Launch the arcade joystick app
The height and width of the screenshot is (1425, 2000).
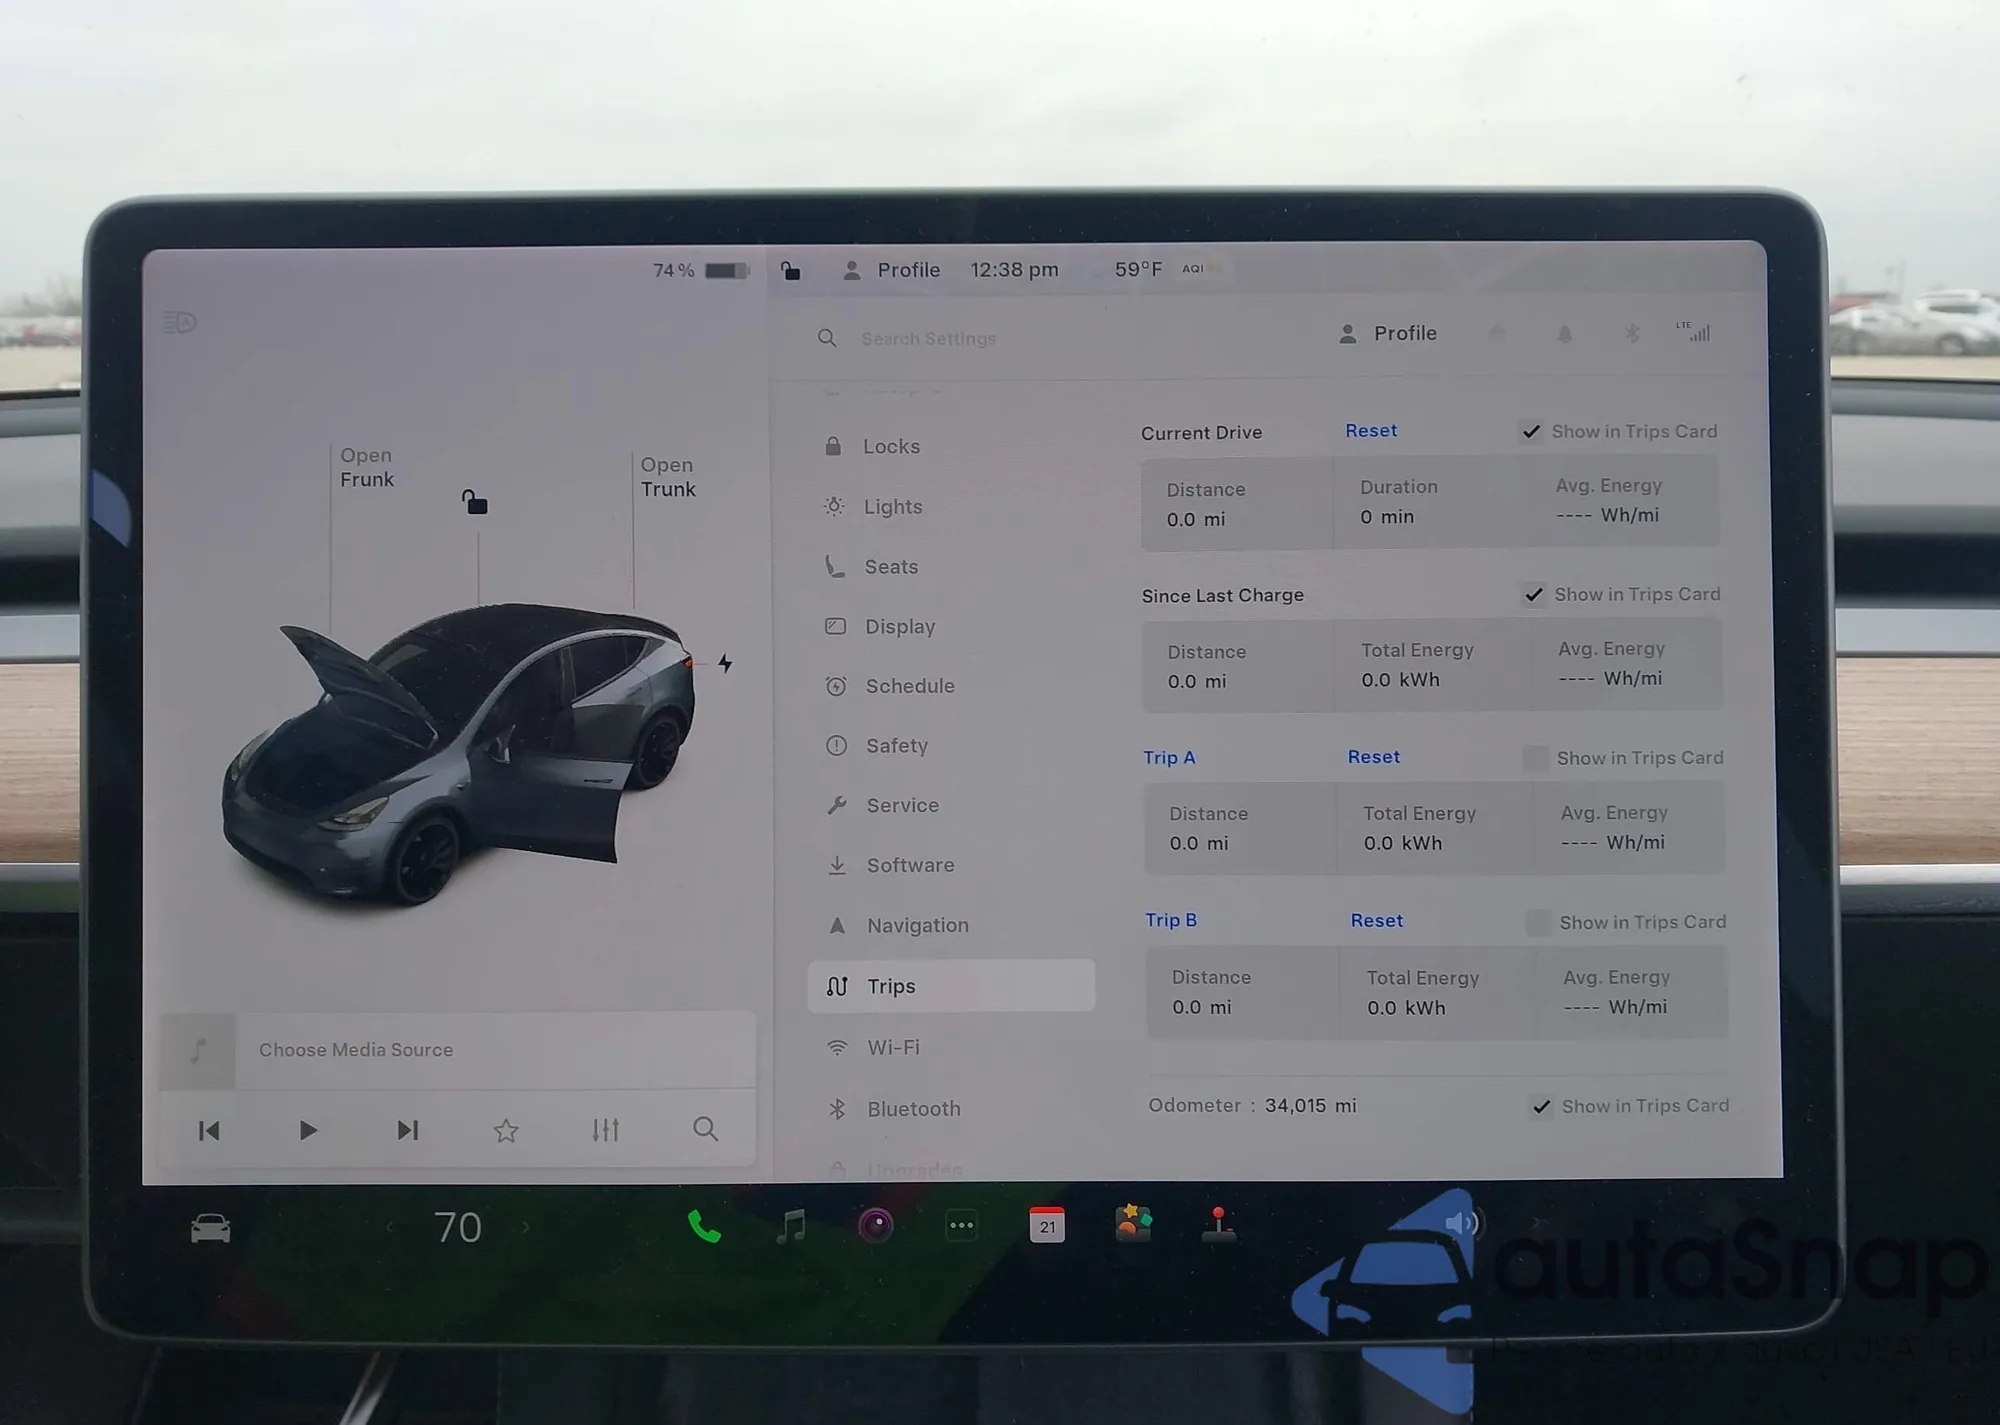(1218, 1225)
